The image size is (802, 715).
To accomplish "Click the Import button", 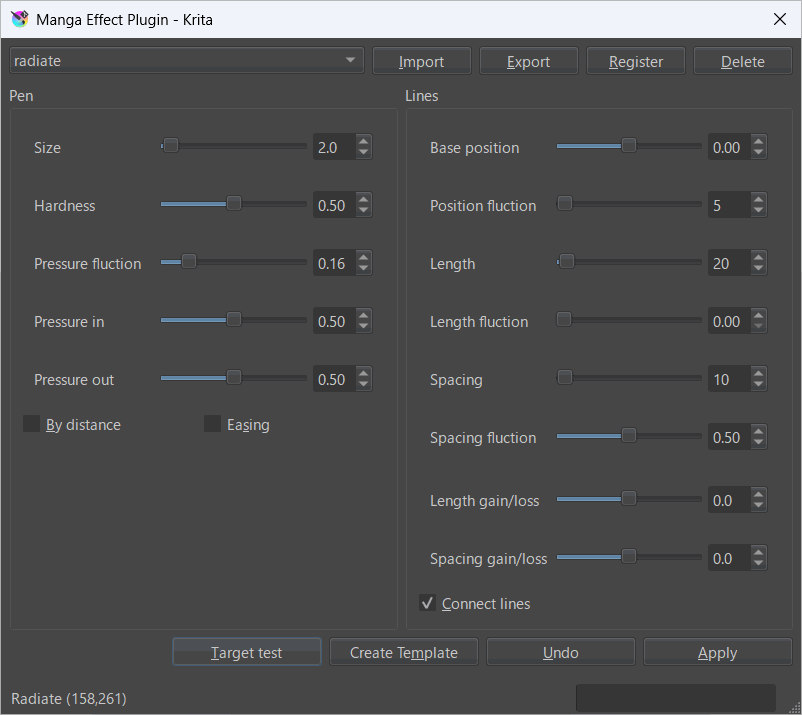I will click(421, 61).
